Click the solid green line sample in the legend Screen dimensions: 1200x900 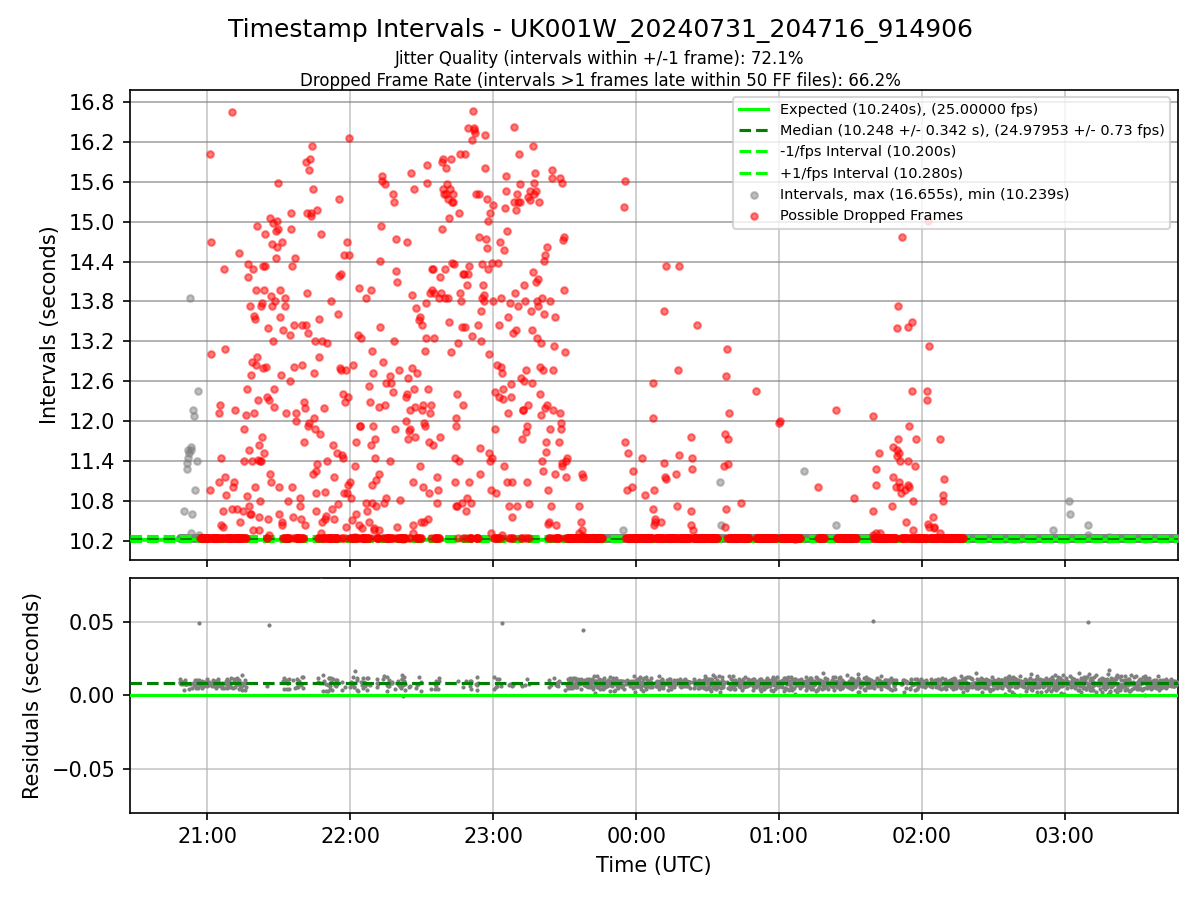pyautogui.click(x=755, y=109)
